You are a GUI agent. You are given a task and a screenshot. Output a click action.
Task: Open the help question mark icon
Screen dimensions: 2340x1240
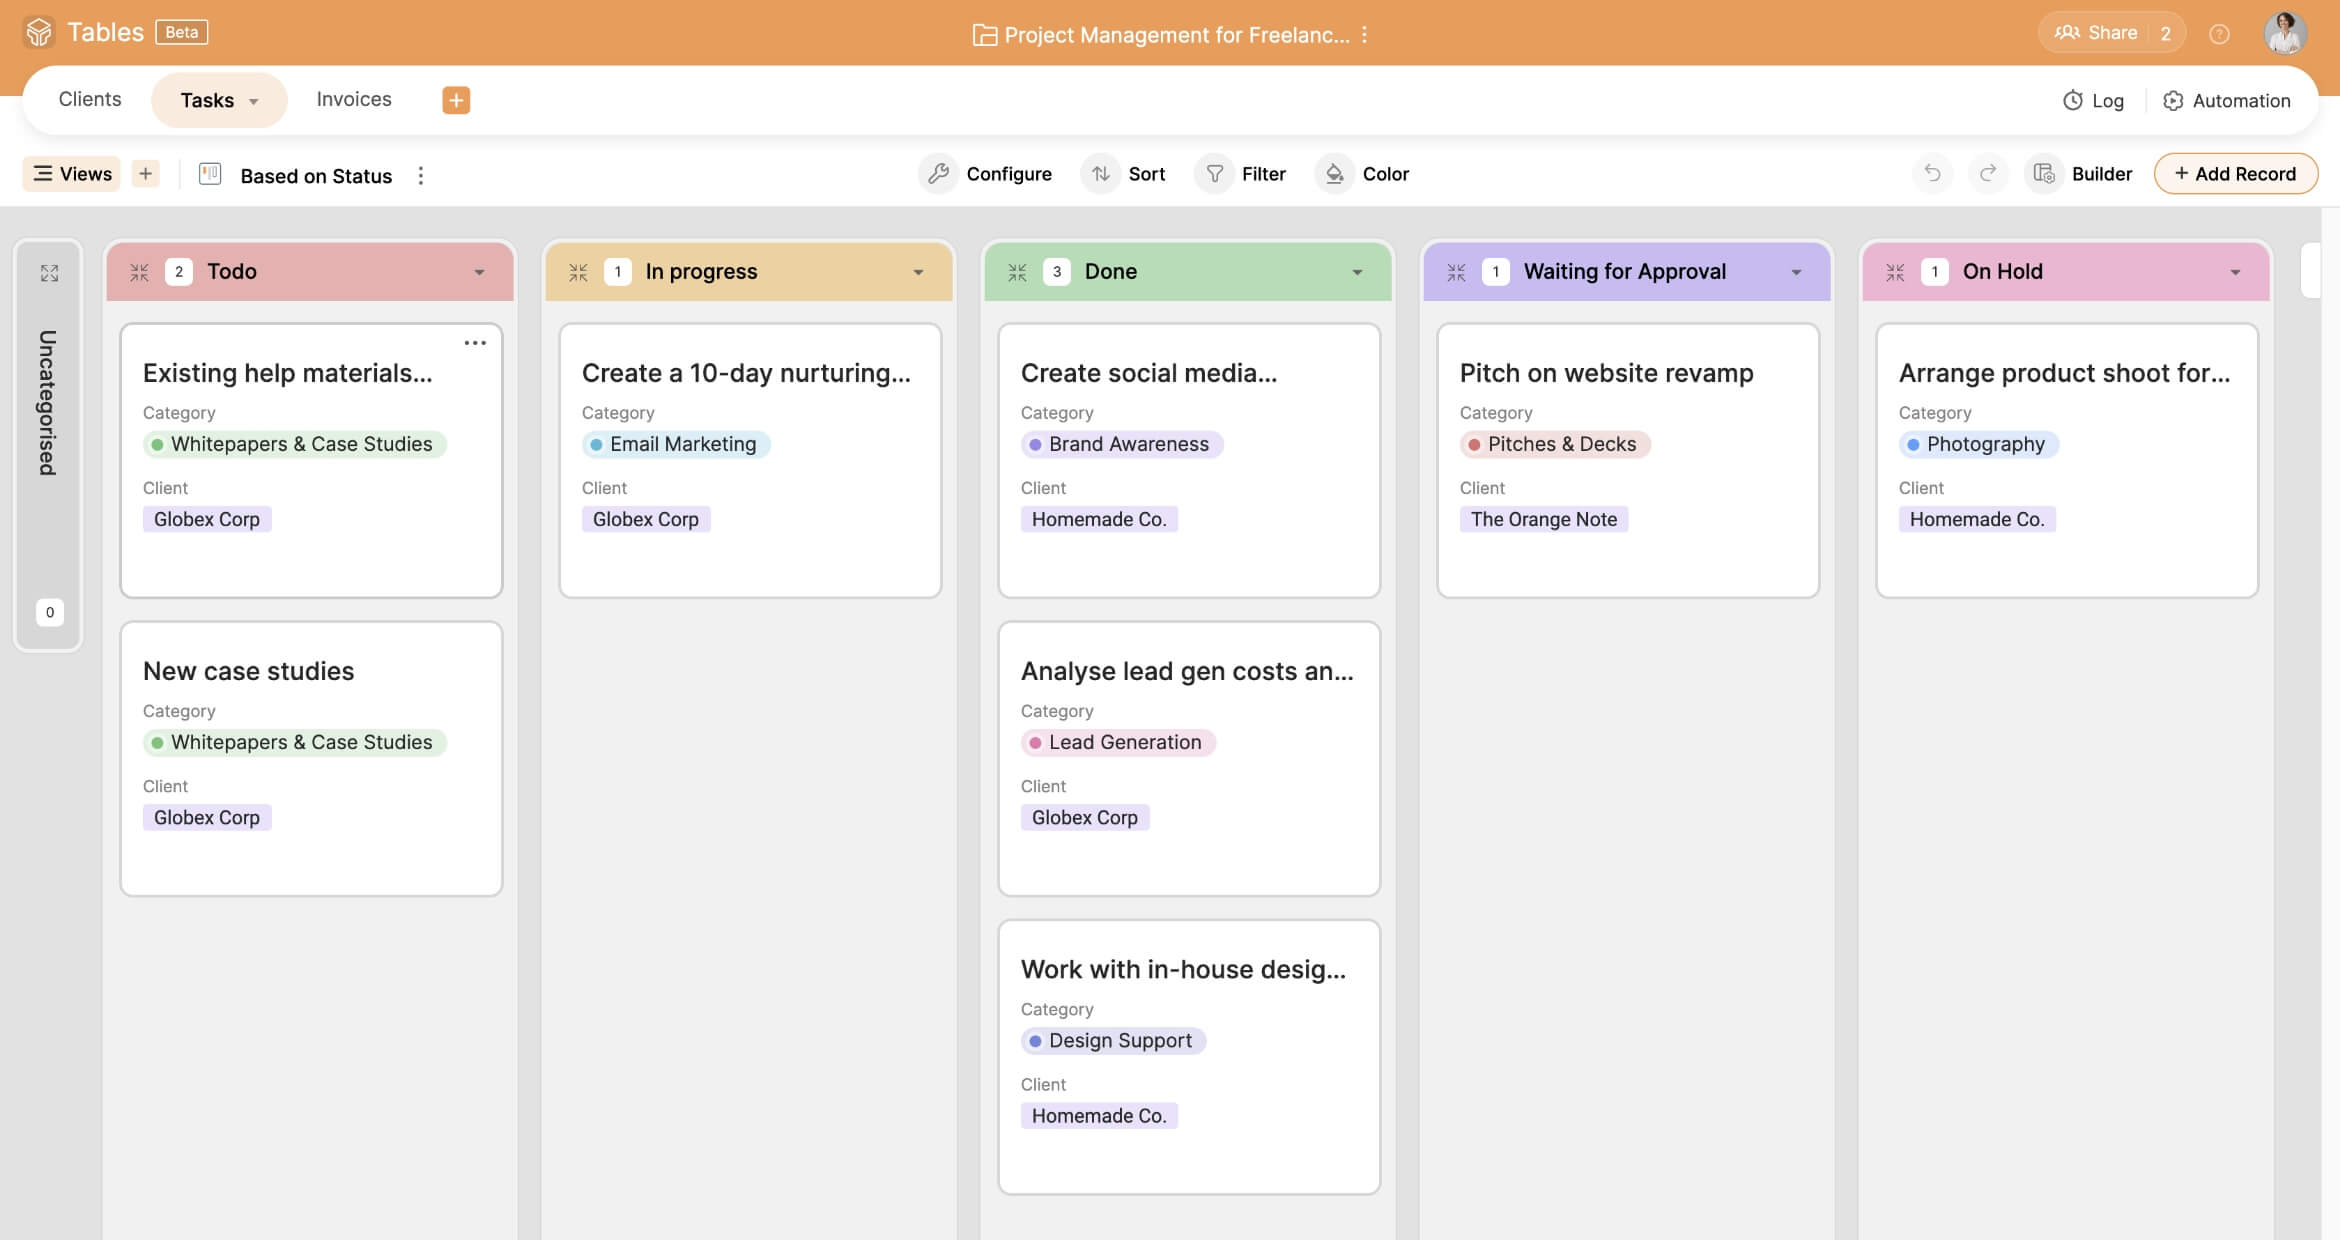pyautogui.click(x=2219, y=34)
